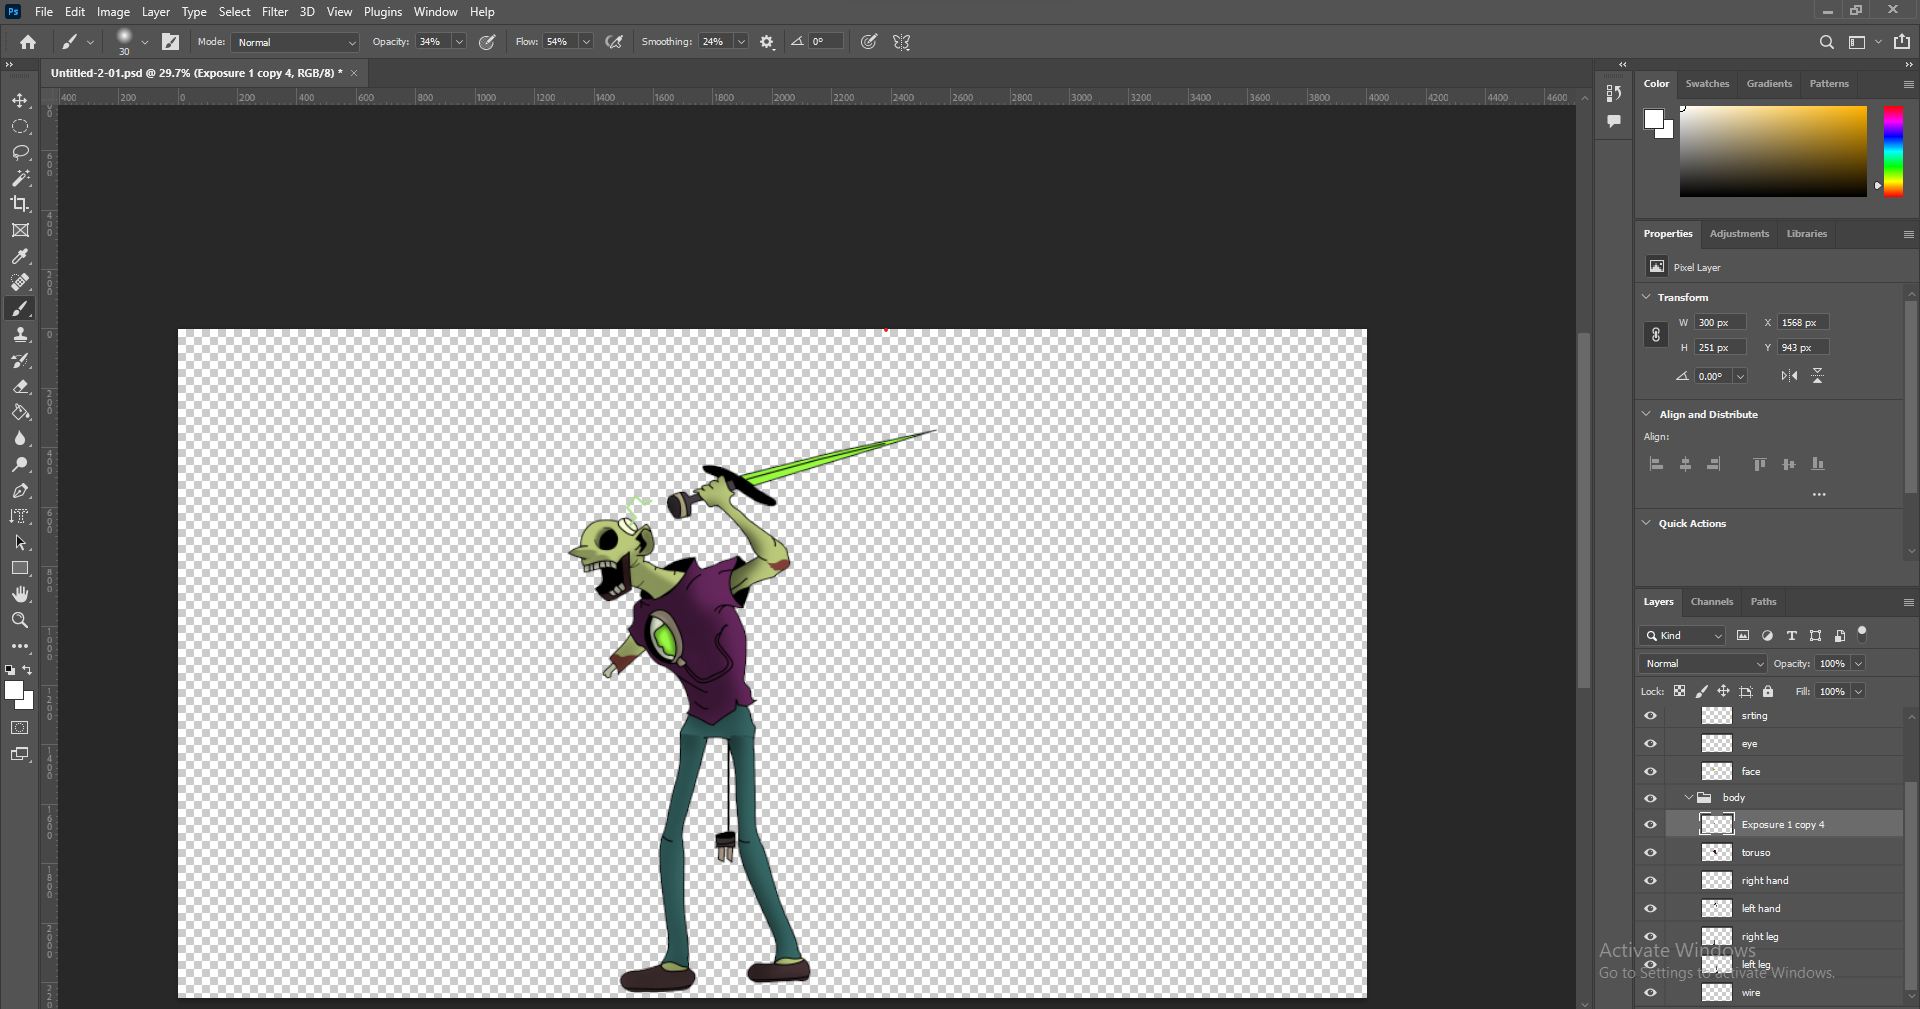Image resolution: width=1920 pixels, height=1009 pixels.
Task: Select the Zoom tool
Action: tap(20, 620)
